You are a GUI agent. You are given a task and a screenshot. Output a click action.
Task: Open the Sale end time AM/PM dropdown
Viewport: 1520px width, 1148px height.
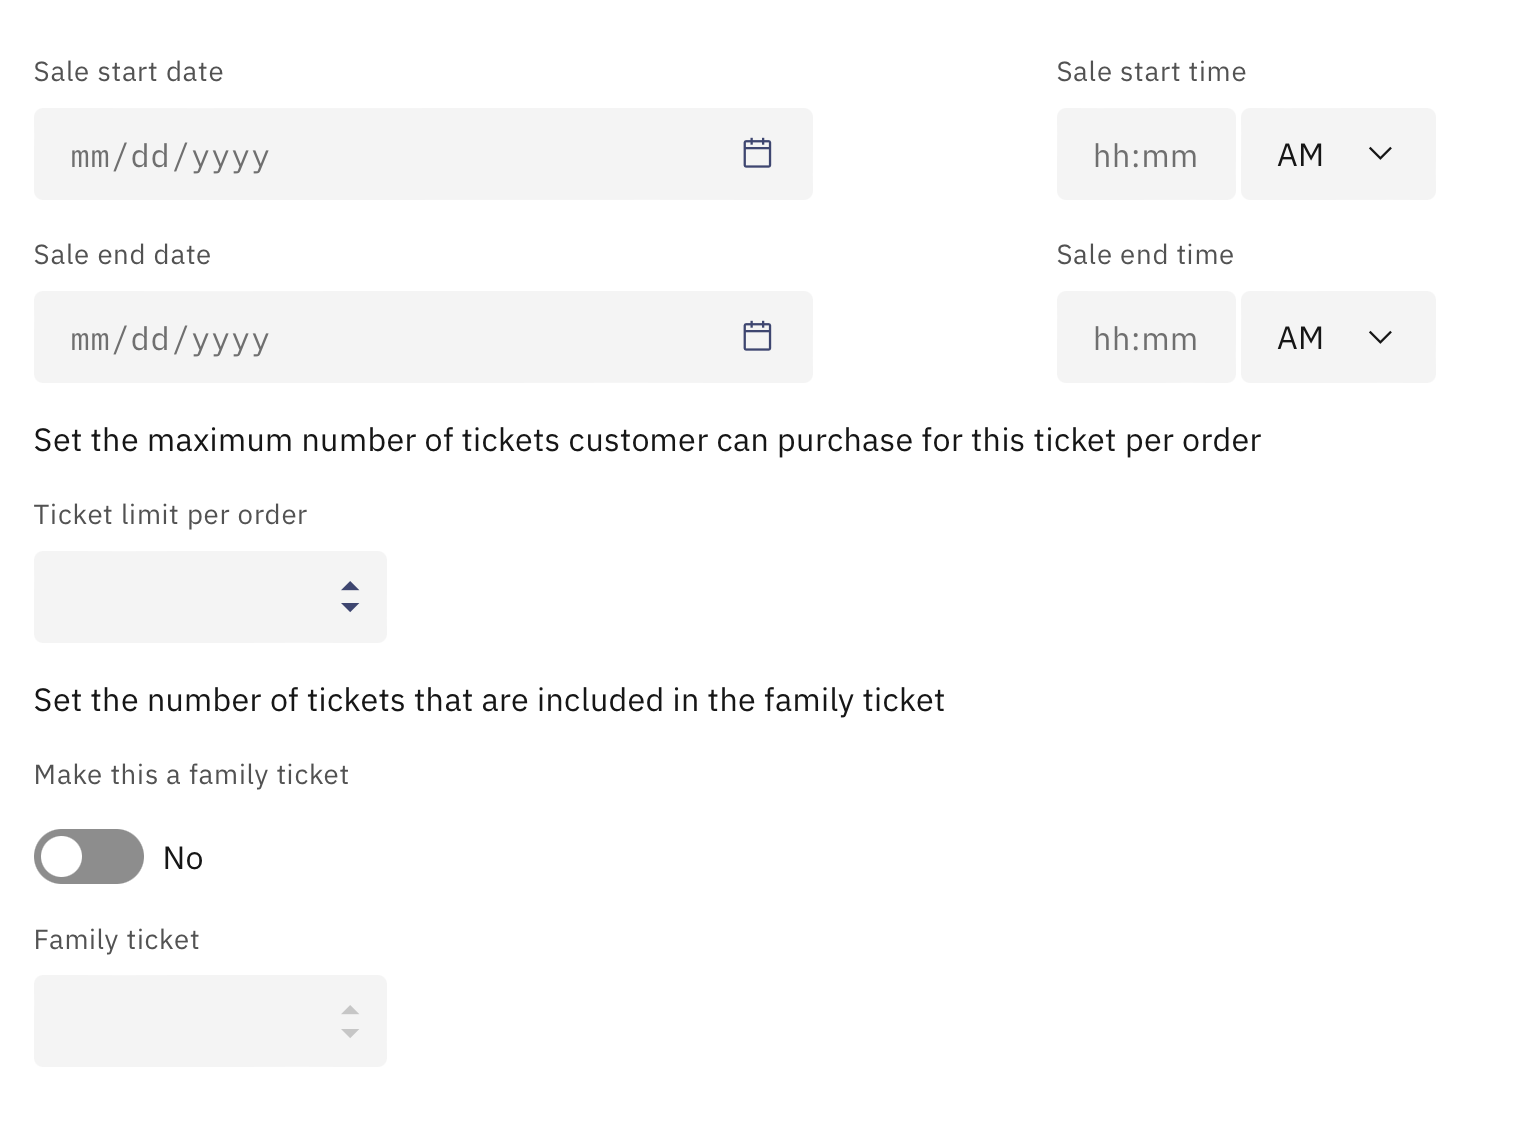[x=1338, y=337]
